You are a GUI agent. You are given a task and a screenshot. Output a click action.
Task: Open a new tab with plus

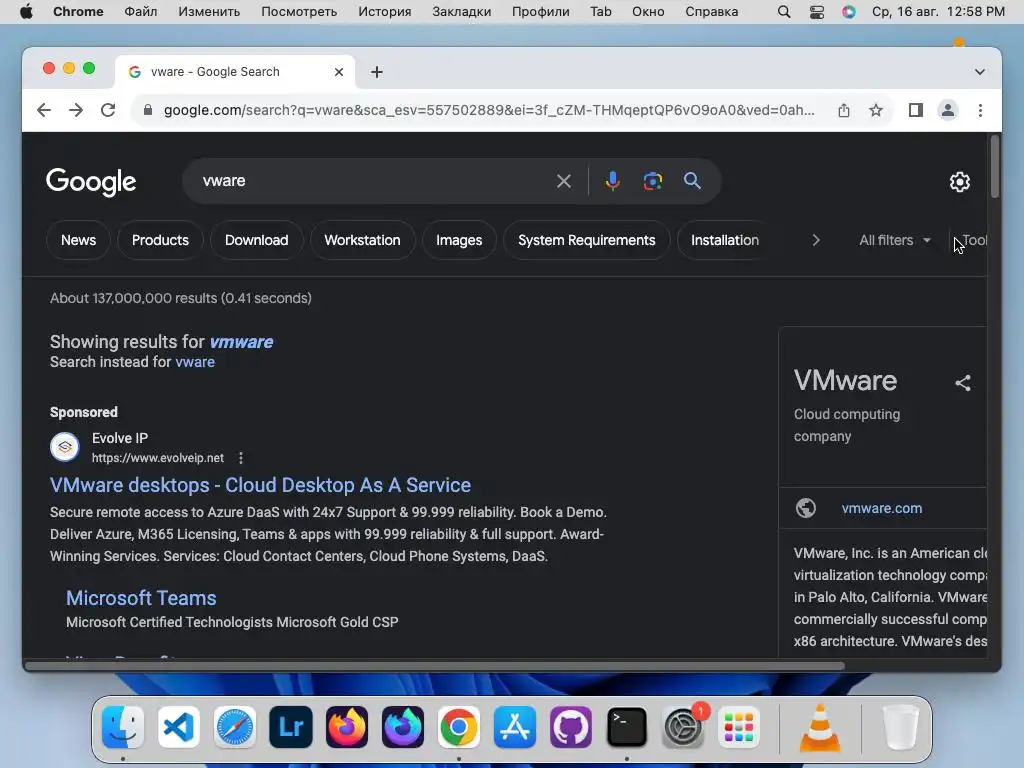point(377,72)
